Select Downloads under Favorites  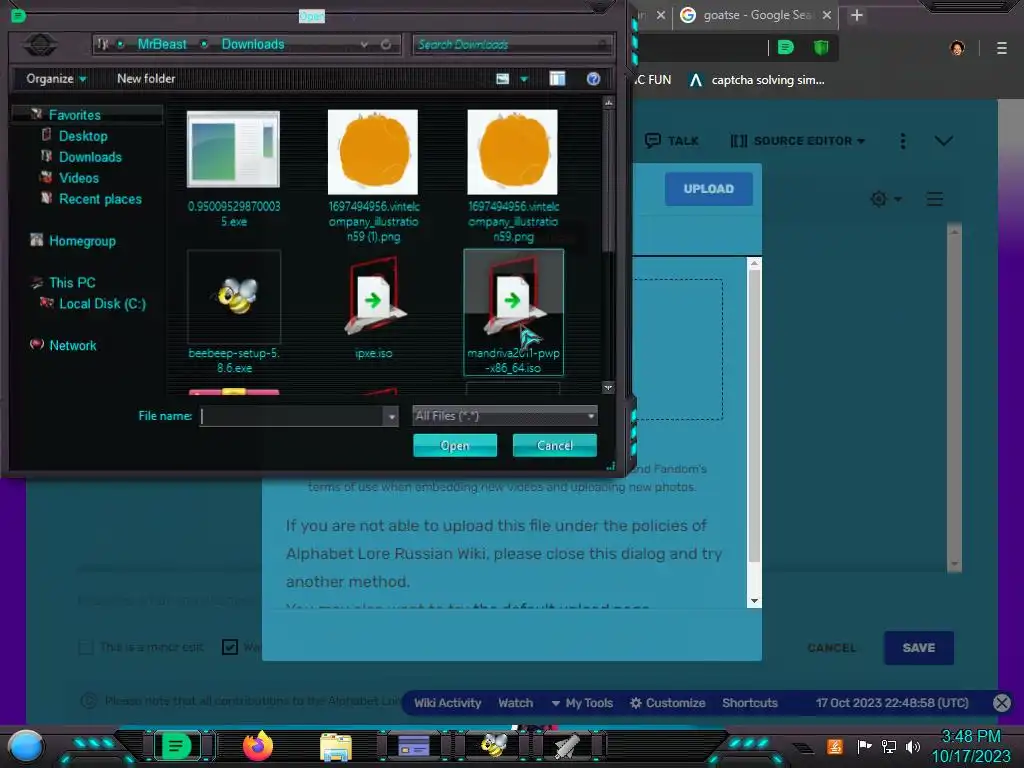point(90,157)
